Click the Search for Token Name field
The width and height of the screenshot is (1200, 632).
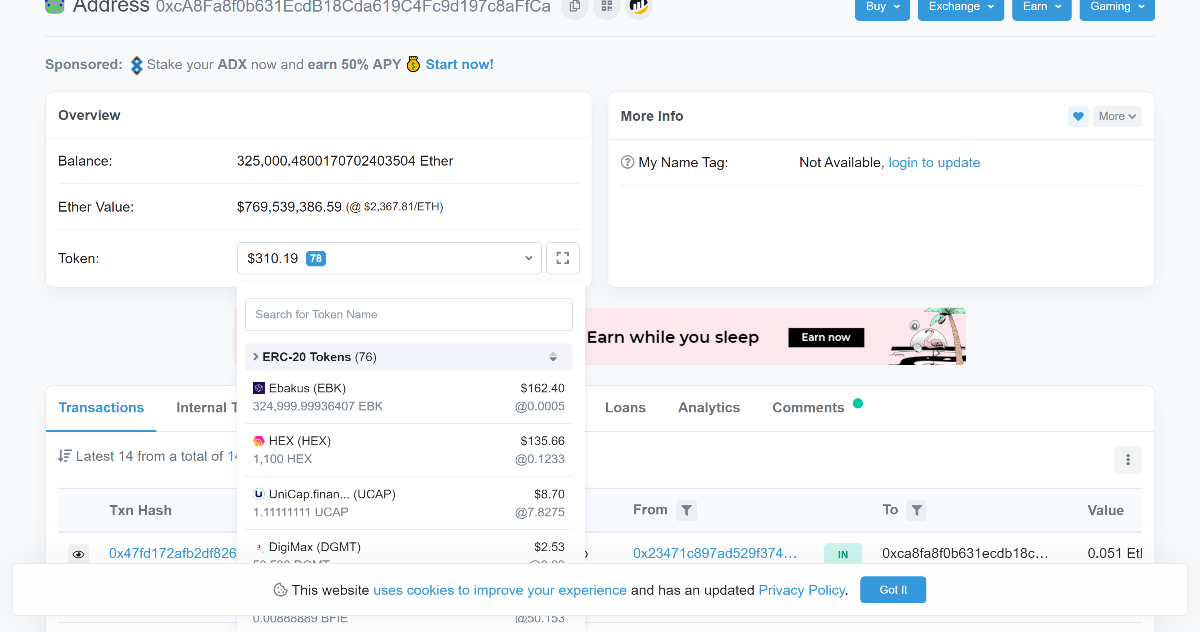[409, 314]
